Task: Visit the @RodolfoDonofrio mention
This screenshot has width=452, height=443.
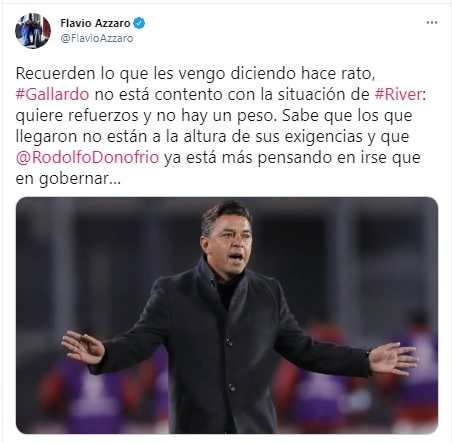Action: click(87, 157)
